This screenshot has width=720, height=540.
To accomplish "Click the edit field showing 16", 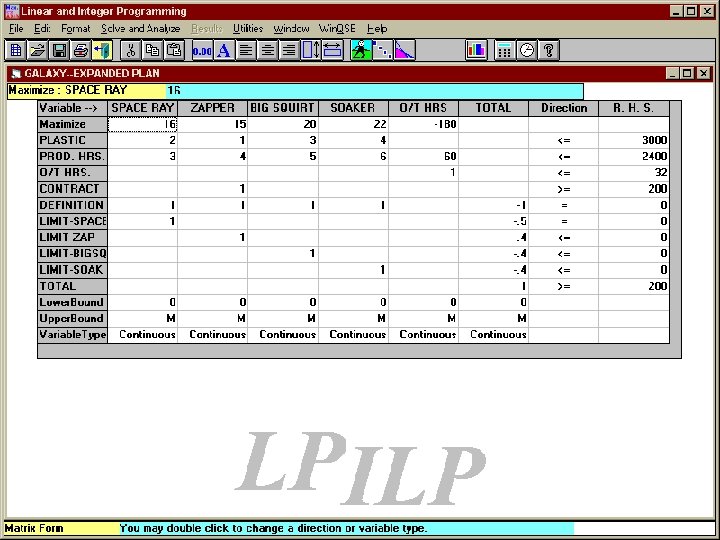I will pyautogui.click(x=374, y=90).
